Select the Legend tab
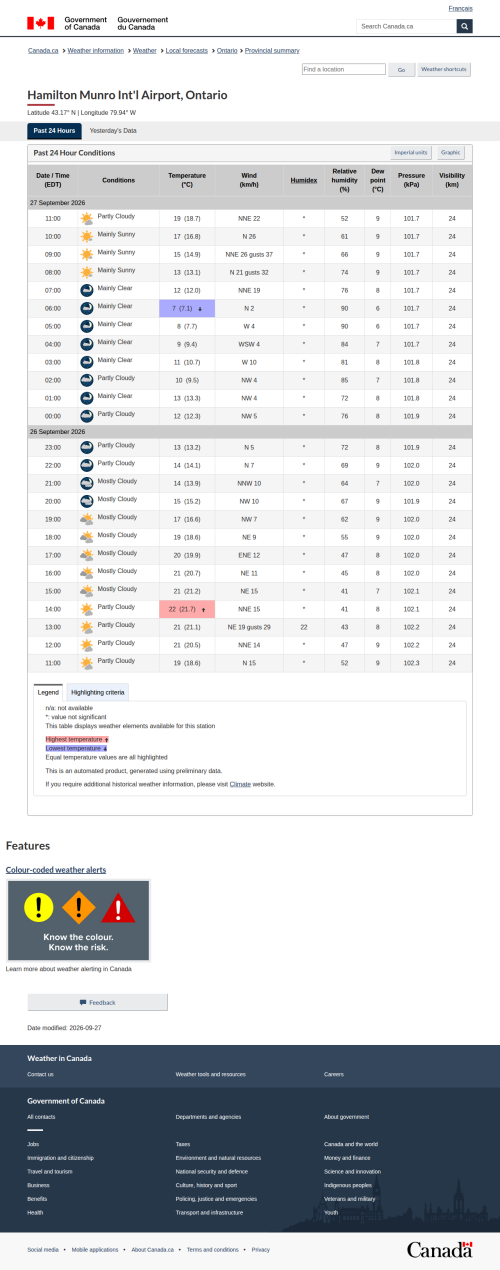Viewport: 500px width, 1270px height. 48,692
